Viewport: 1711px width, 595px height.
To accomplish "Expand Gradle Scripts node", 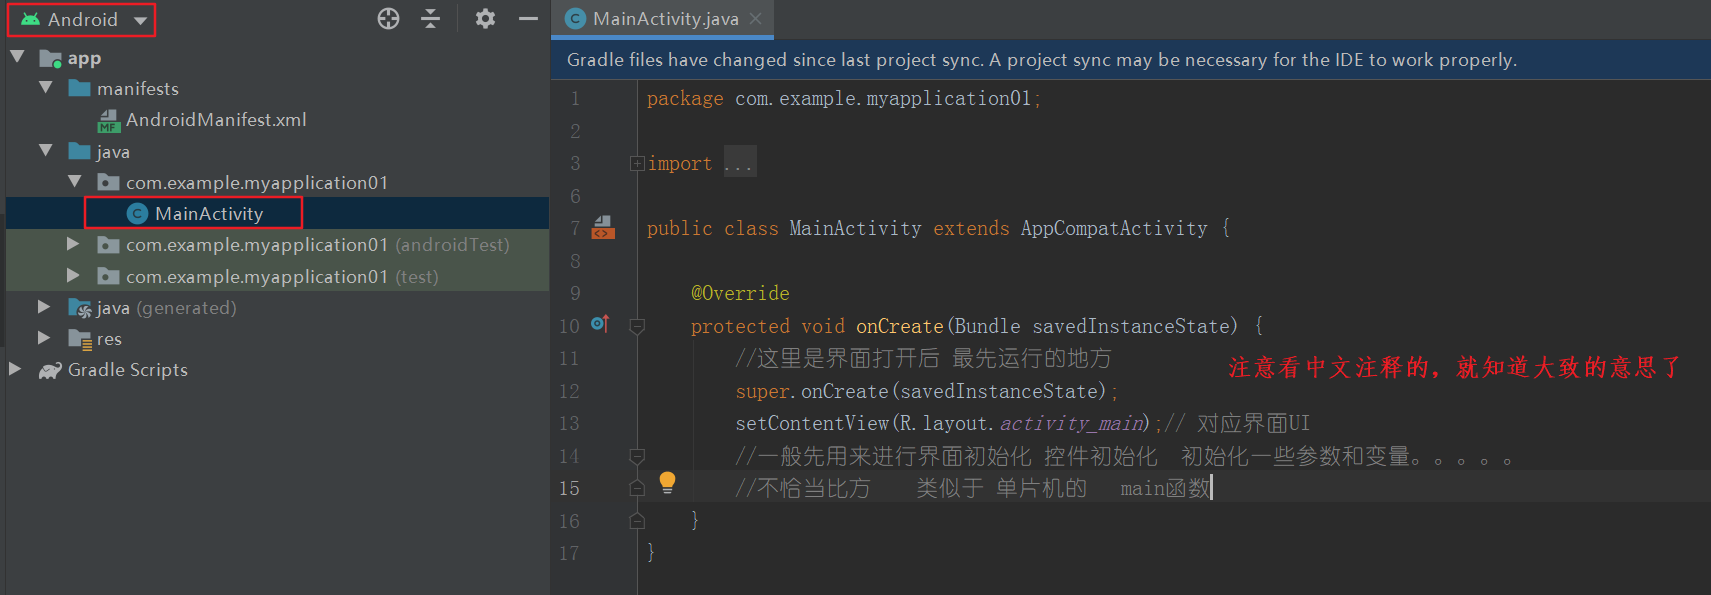I will point(15,369).
